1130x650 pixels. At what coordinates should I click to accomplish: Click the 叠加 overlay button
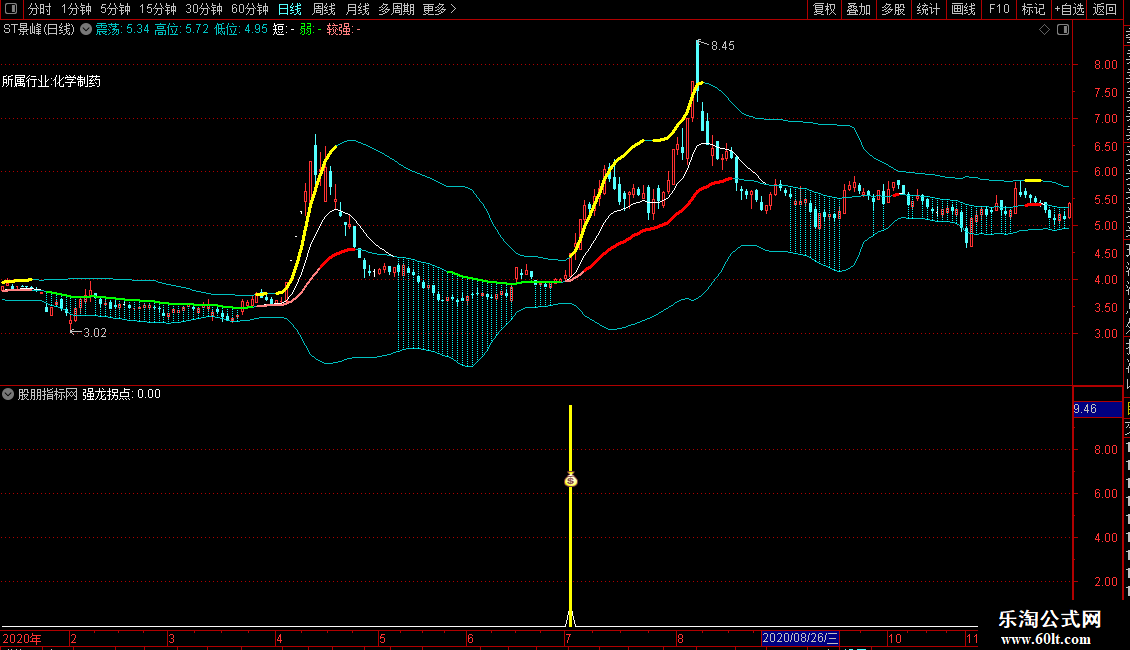[858, 9]
